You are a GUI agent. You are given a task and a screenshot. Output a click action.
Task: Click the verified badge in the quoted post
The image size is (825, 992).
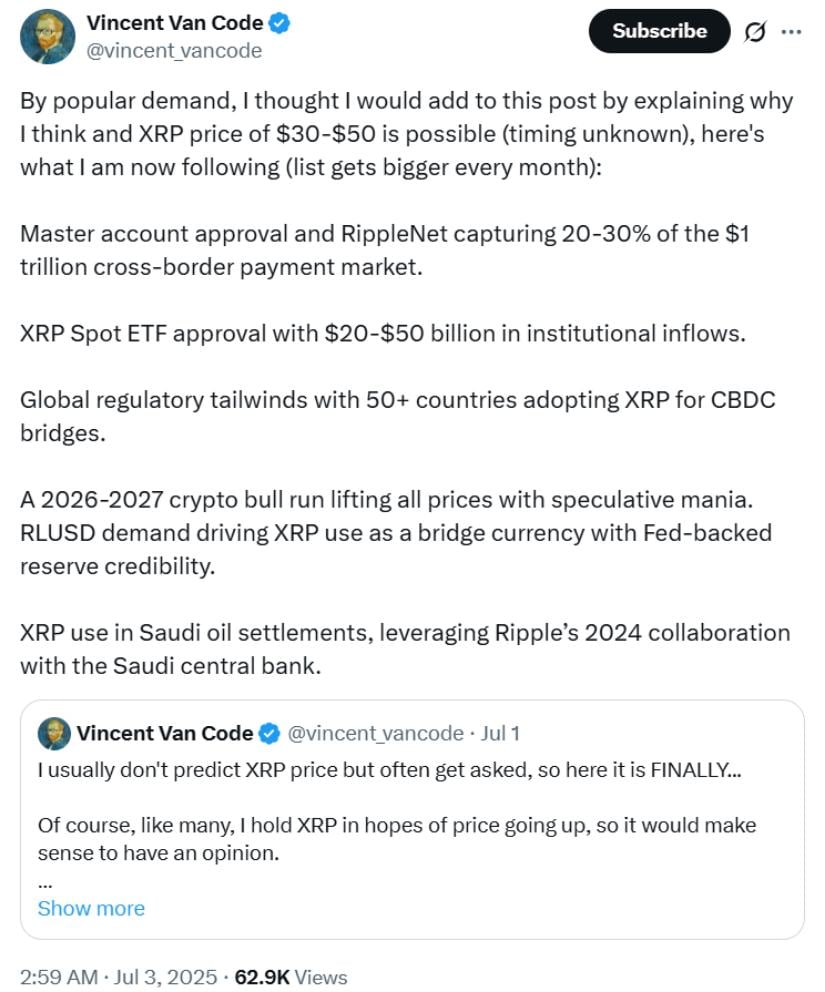tap(269, 733)
